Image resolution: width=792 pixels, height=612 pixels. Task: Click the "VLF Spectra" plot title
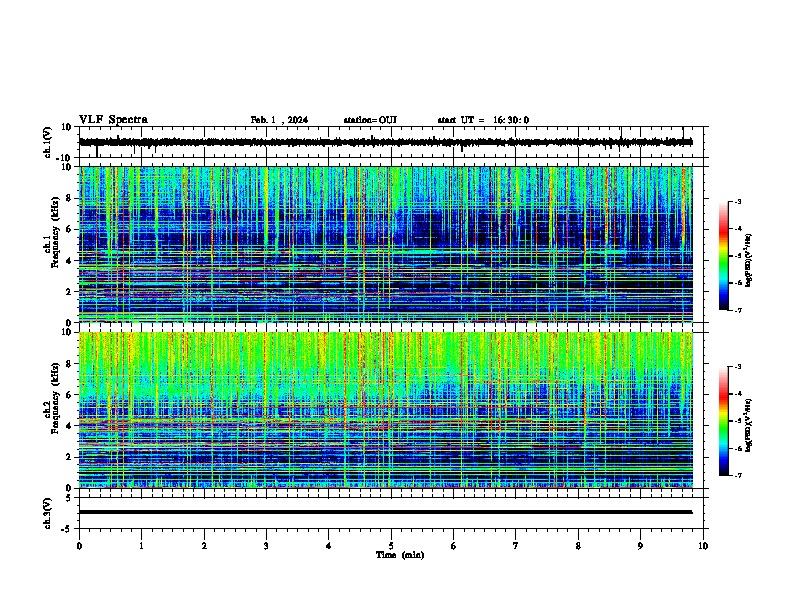[113, 120]
